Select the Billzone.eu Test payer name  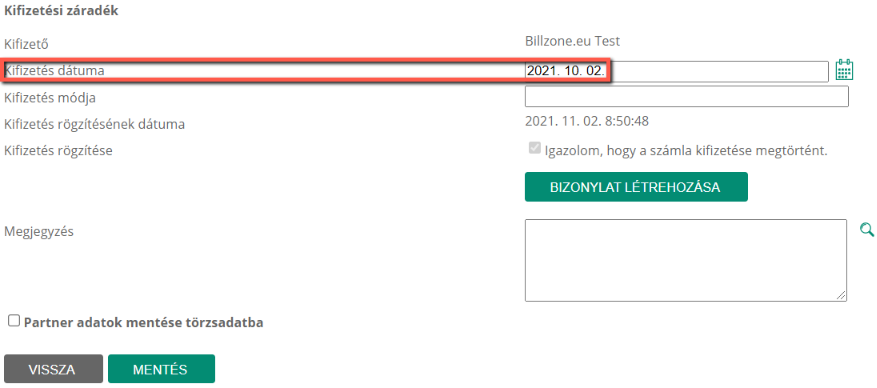coord(572,41)
